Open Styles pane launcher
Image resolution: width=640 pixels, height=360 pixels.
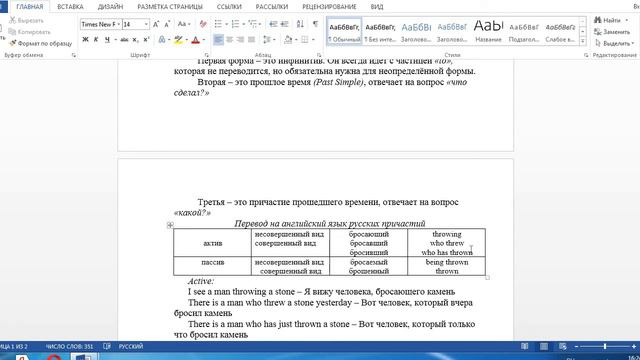[x=586, y=55]
